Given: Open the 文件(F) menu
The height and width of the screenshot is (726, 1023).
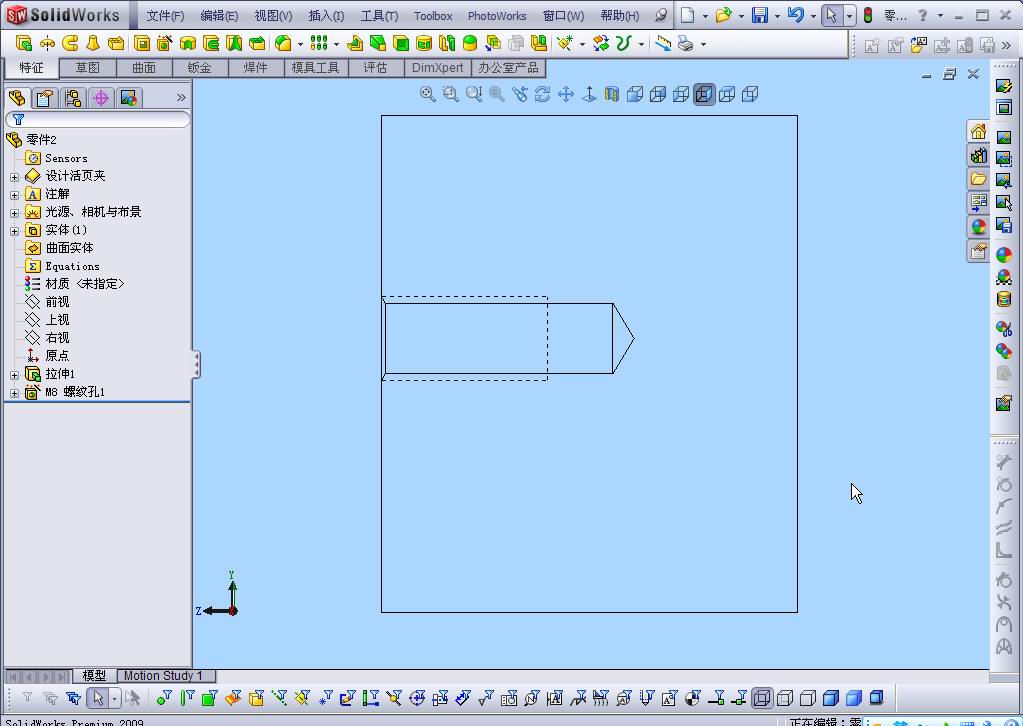Looking at the screenshot, I should 165,16.
